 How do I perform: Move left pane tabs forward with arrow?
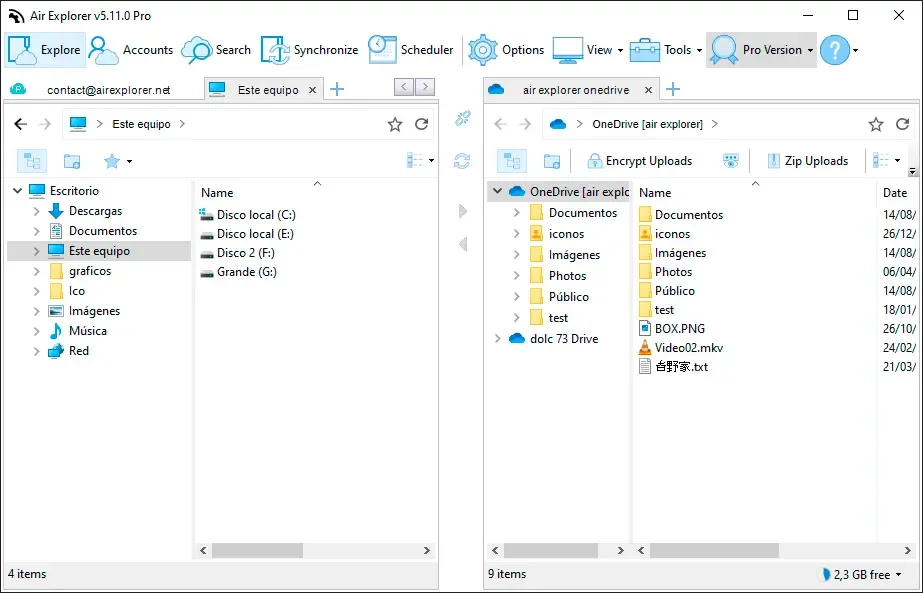[425, 87]
